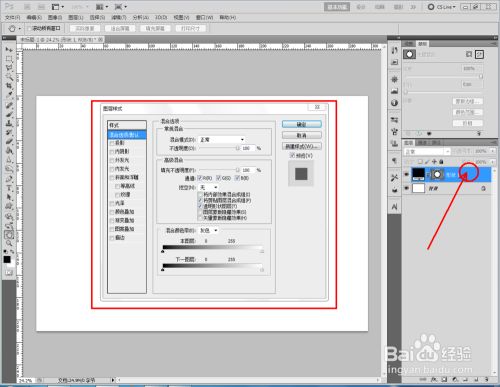Enable 颜色叠加 checkbox in Layer Style dialog
Screen dimensions: 500x387
pos(112,212)
